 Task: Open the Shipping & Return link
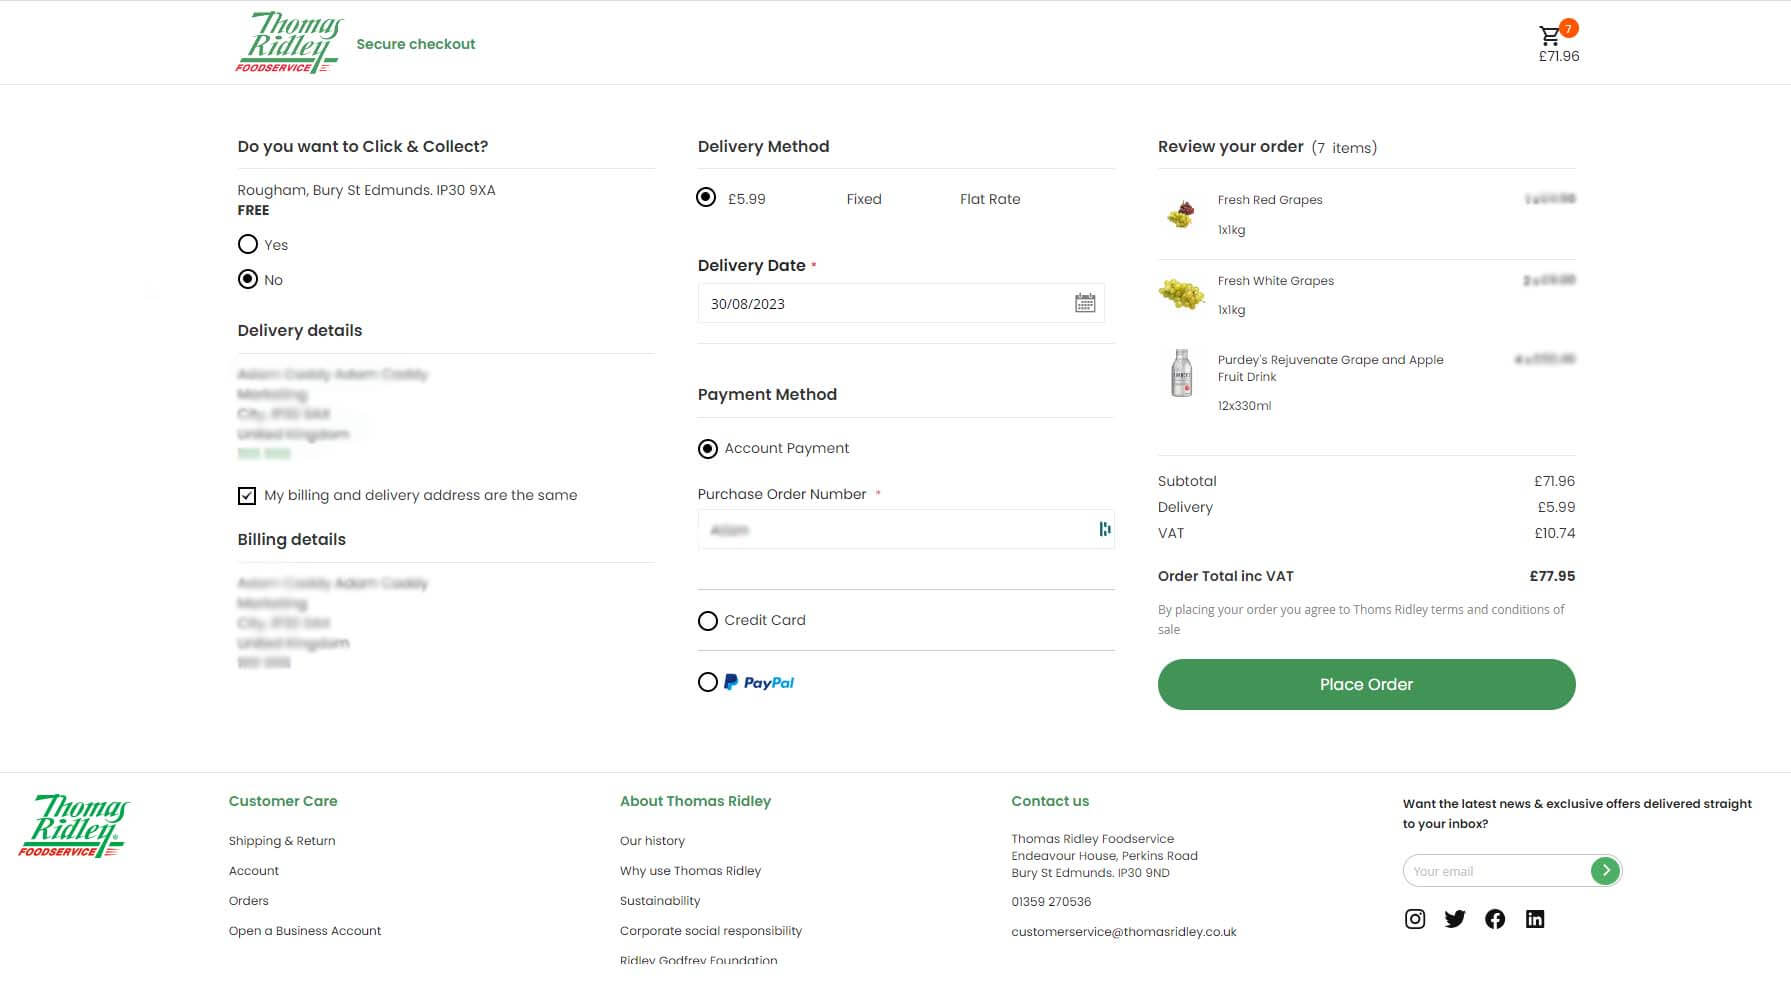[282, 841]
